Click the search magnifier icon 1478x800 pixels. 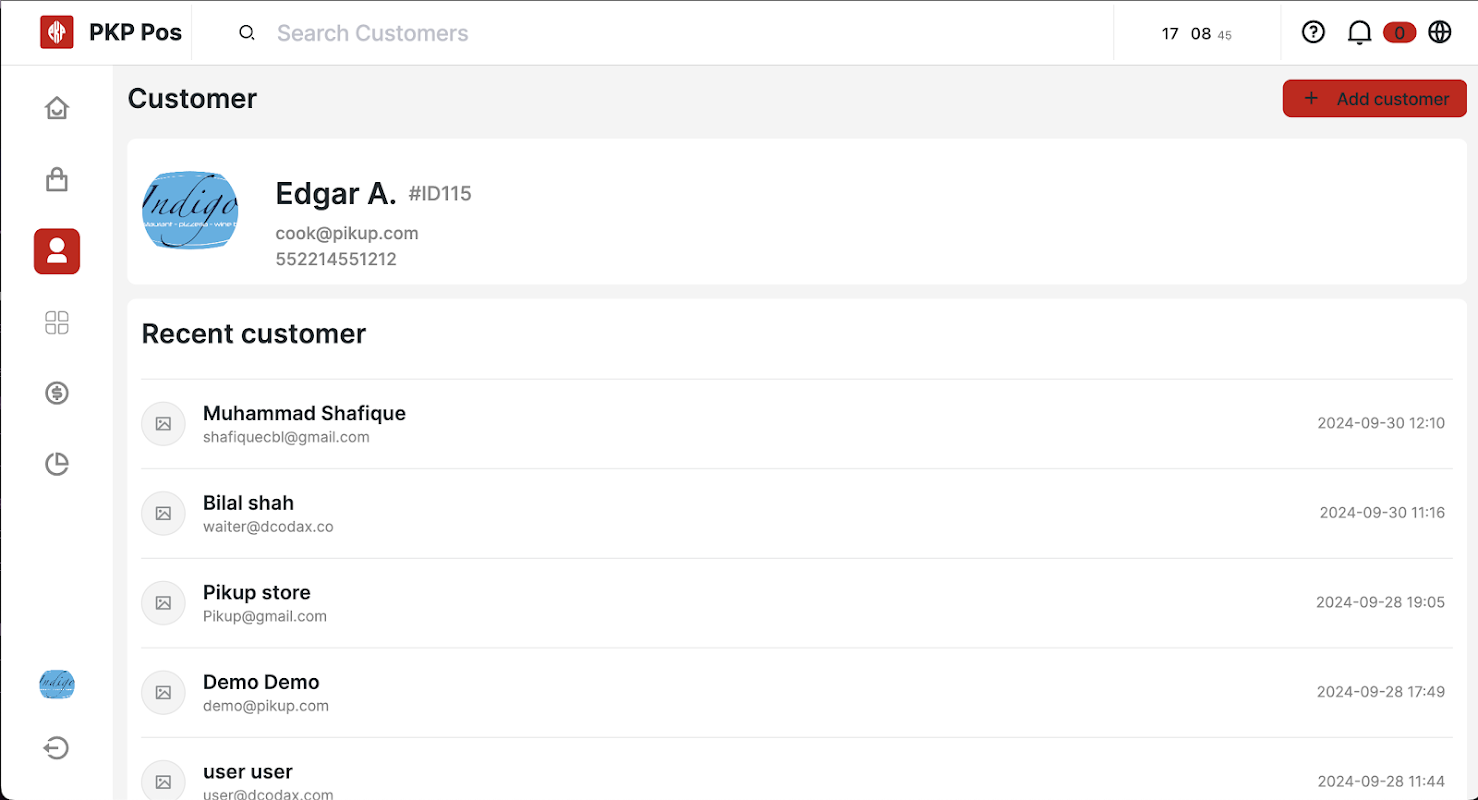tap(247, 33)
